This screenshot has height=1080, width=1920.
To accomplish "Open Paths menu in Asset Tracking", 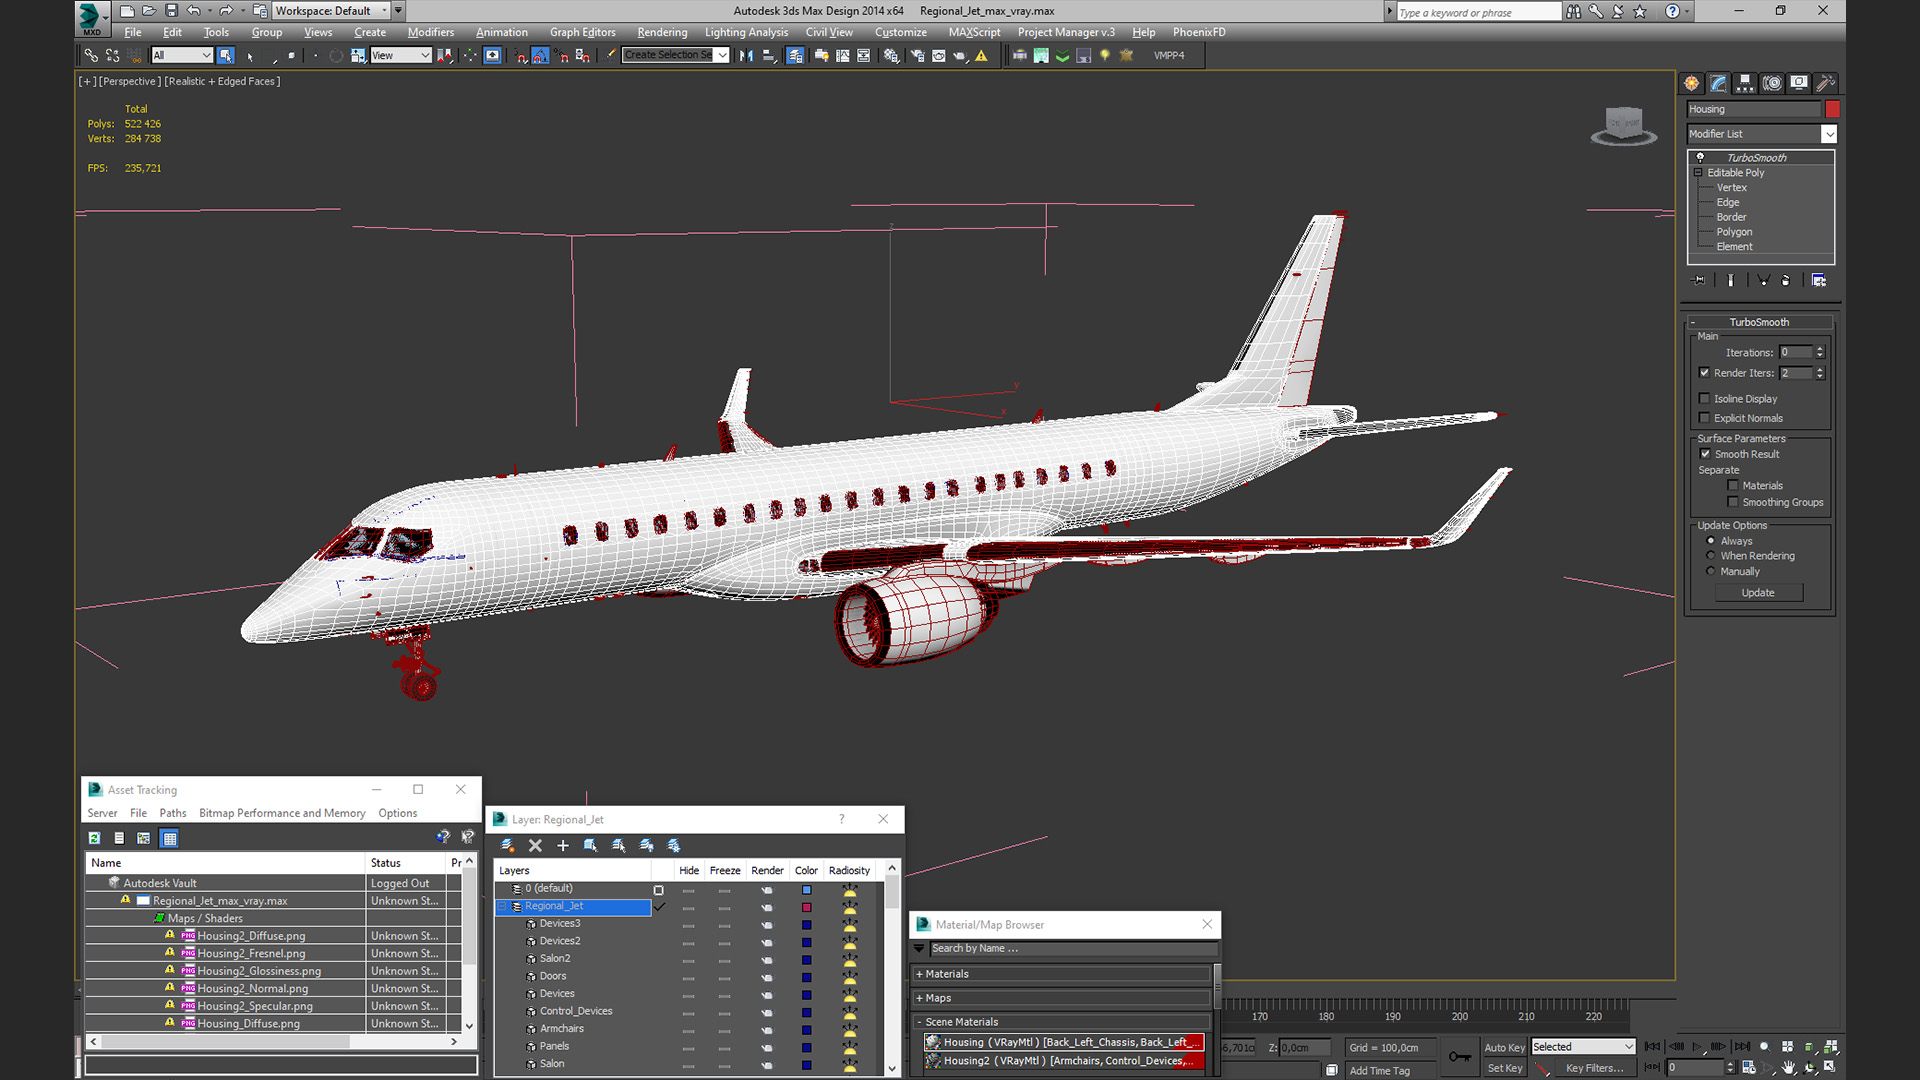I will pos(173,813).
